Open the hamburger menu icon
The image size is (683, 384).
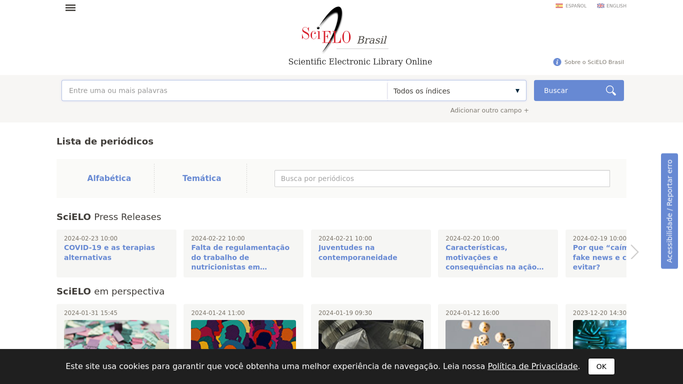[70, 8]
